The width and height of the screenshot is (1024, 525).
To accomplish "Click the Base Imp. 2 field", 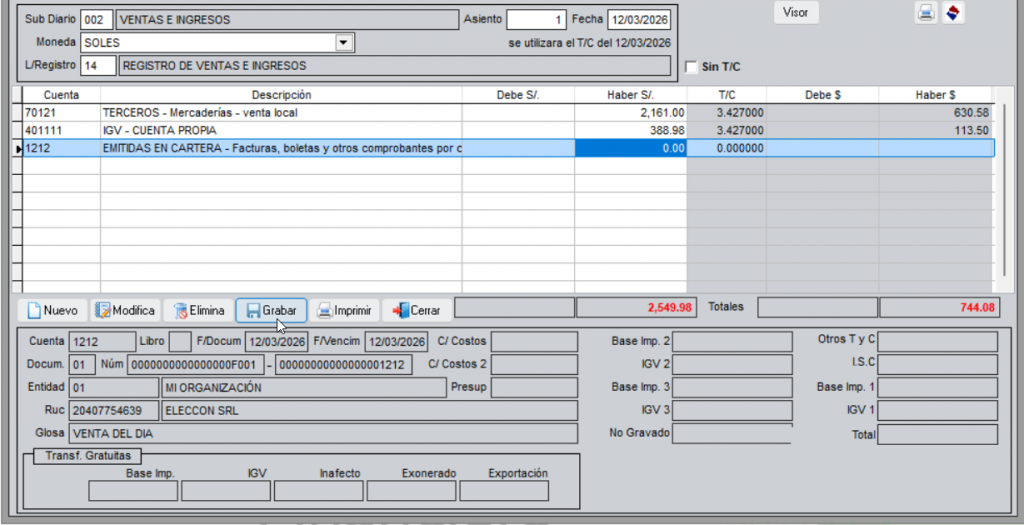I will point(732,342).
